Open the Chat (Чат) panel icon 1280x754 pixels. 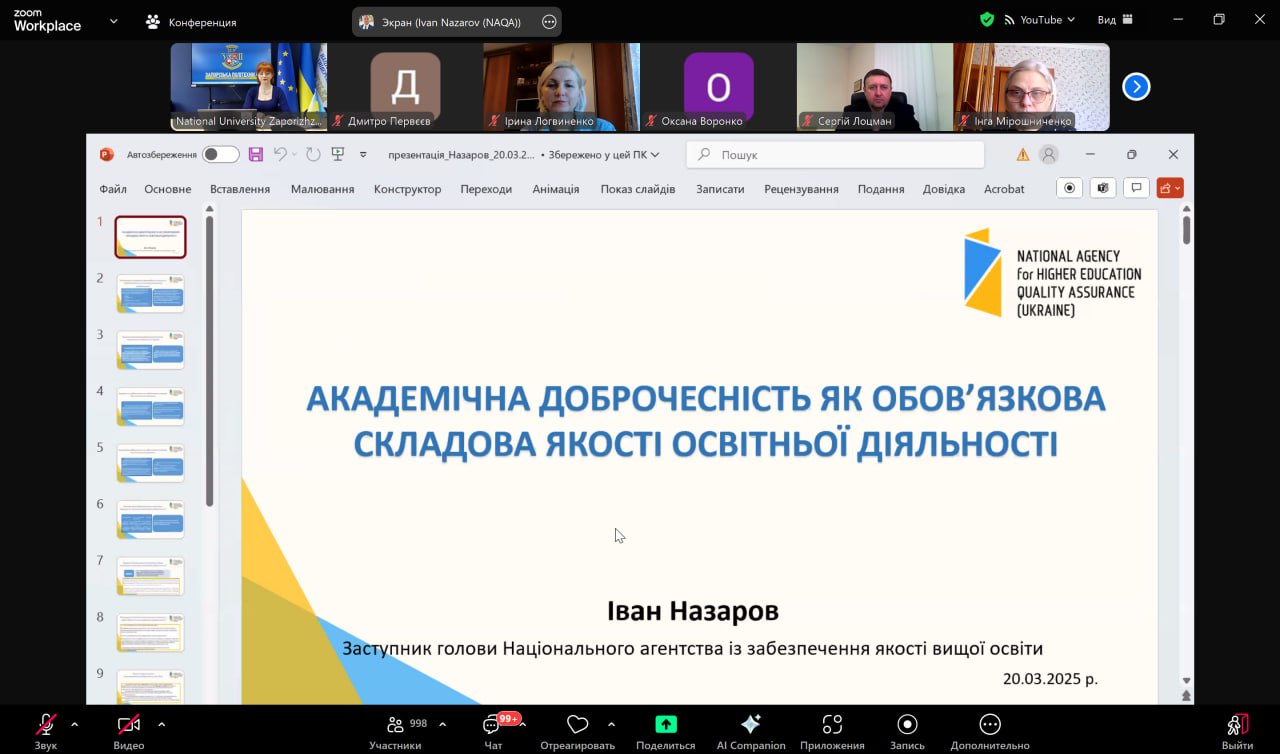[x=492, y=725]
